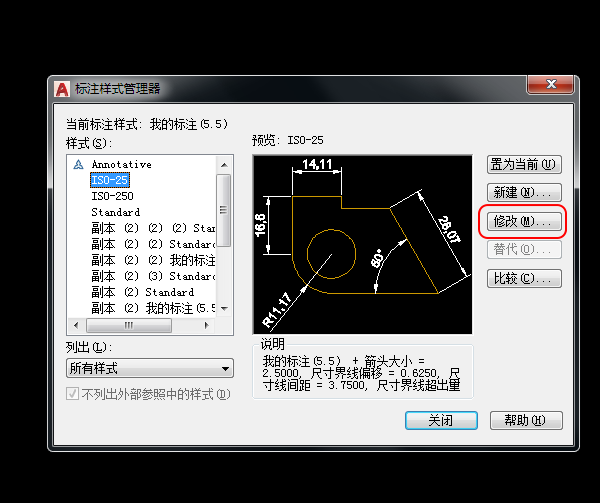Click the ISO-25 dimension preview image
Image resolution: width=600 pixels, height=503 pixels.
362,244
